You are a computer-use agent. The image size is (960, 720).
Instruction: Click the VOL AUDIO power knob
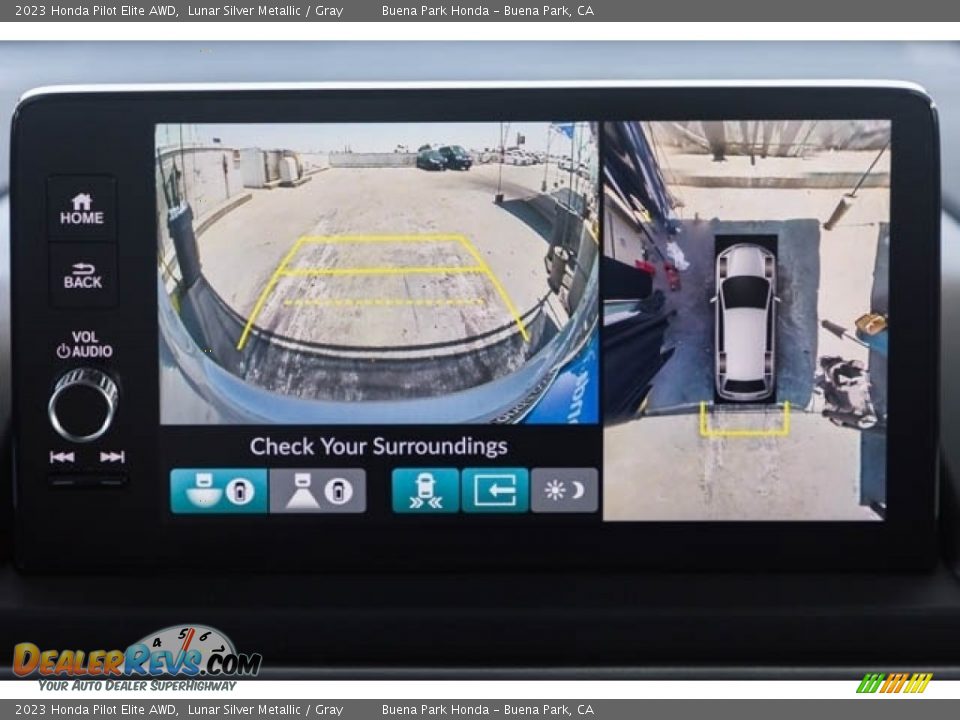tap(83, 404)
